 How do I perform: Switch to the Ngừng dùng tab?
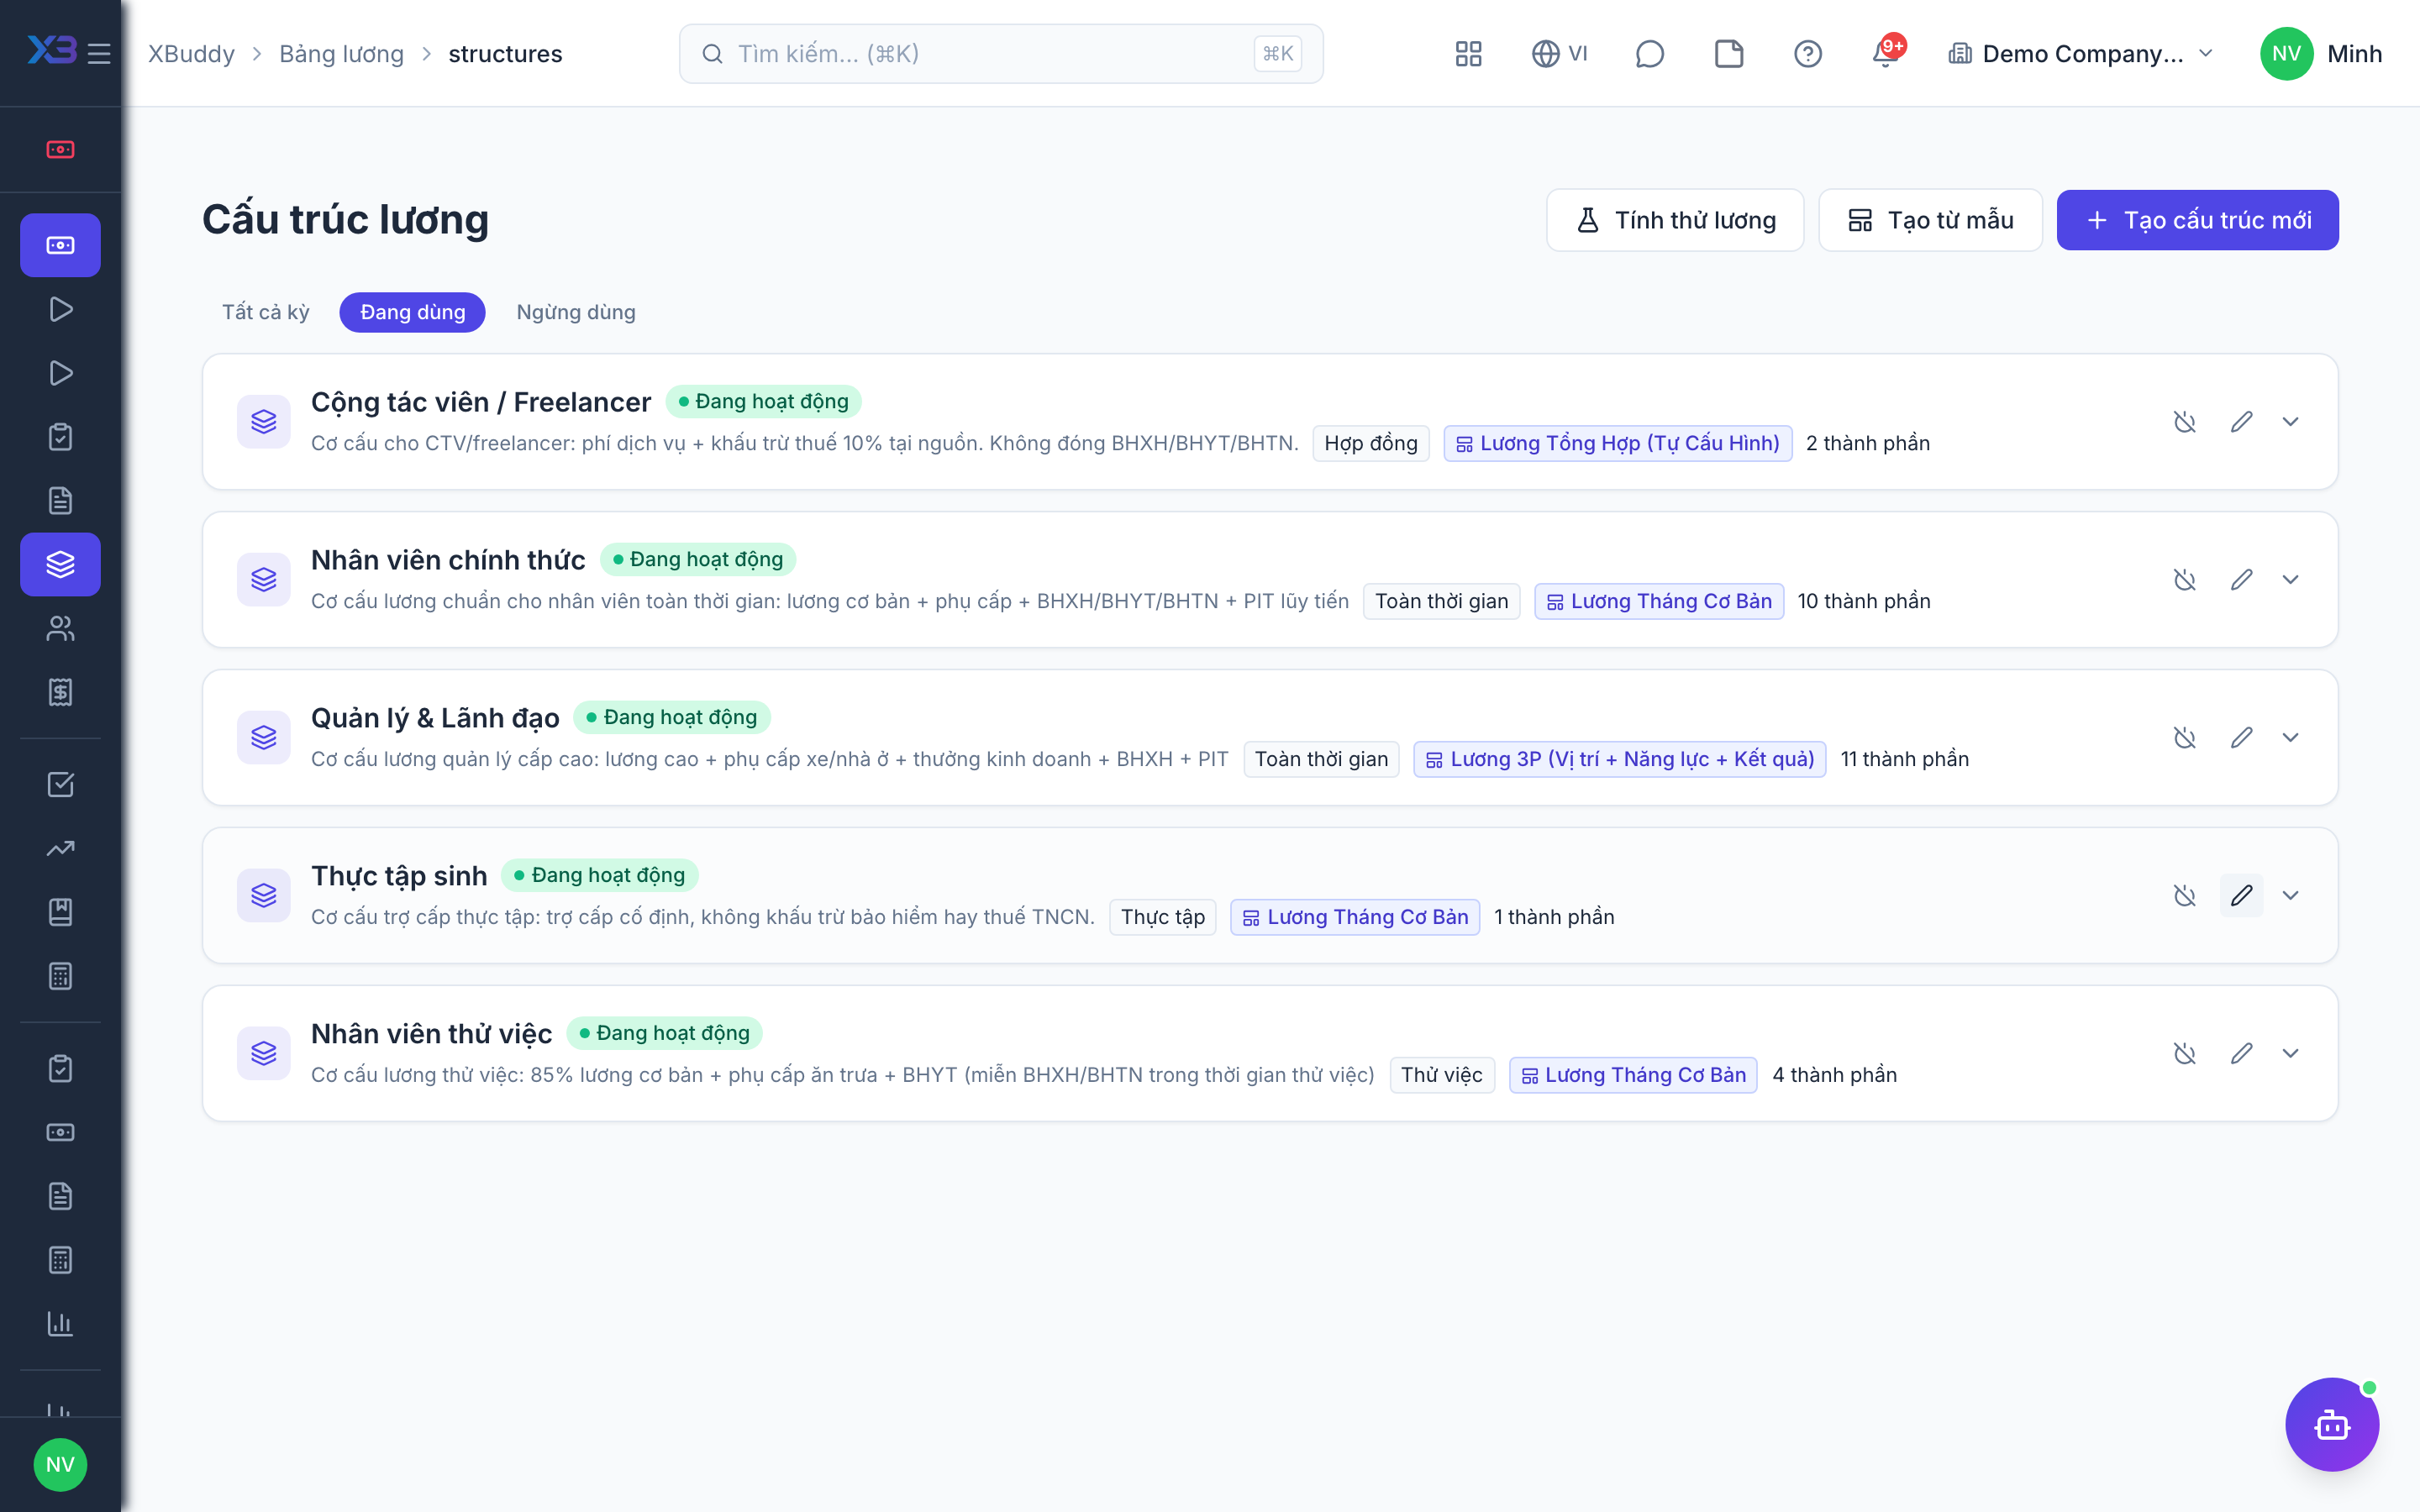[x=575, y=312]
